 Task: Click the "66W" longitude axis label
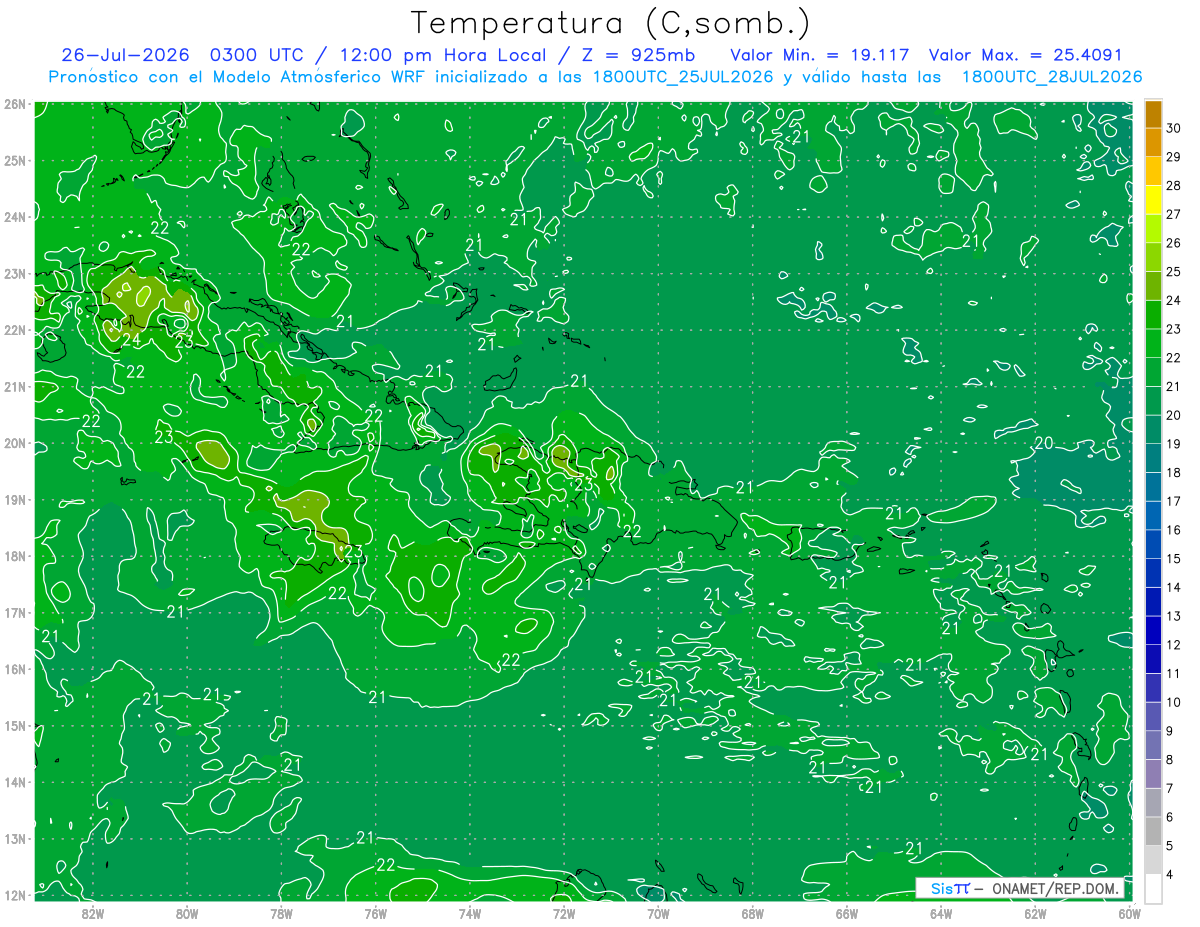pos(846,913)
